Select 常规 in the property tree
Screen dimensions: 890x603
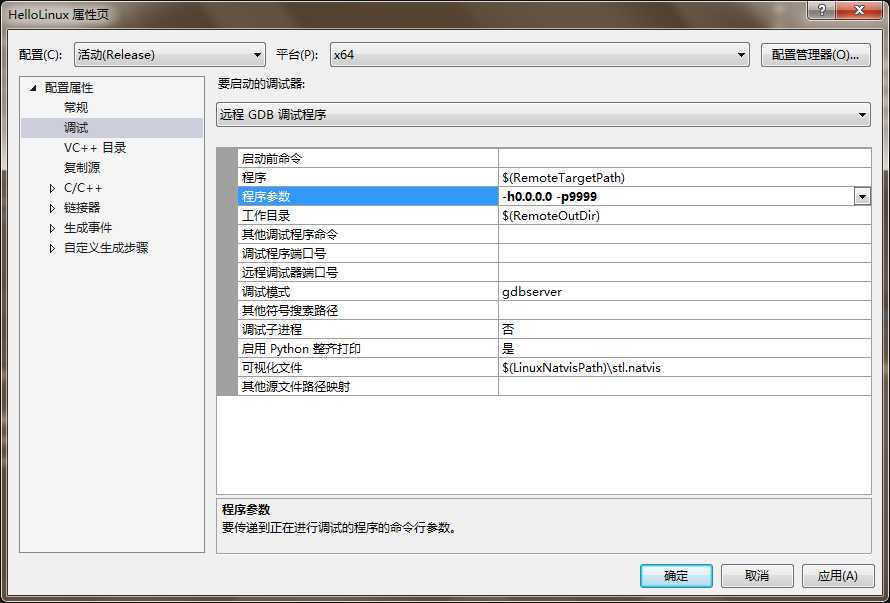tap(76, 108)
